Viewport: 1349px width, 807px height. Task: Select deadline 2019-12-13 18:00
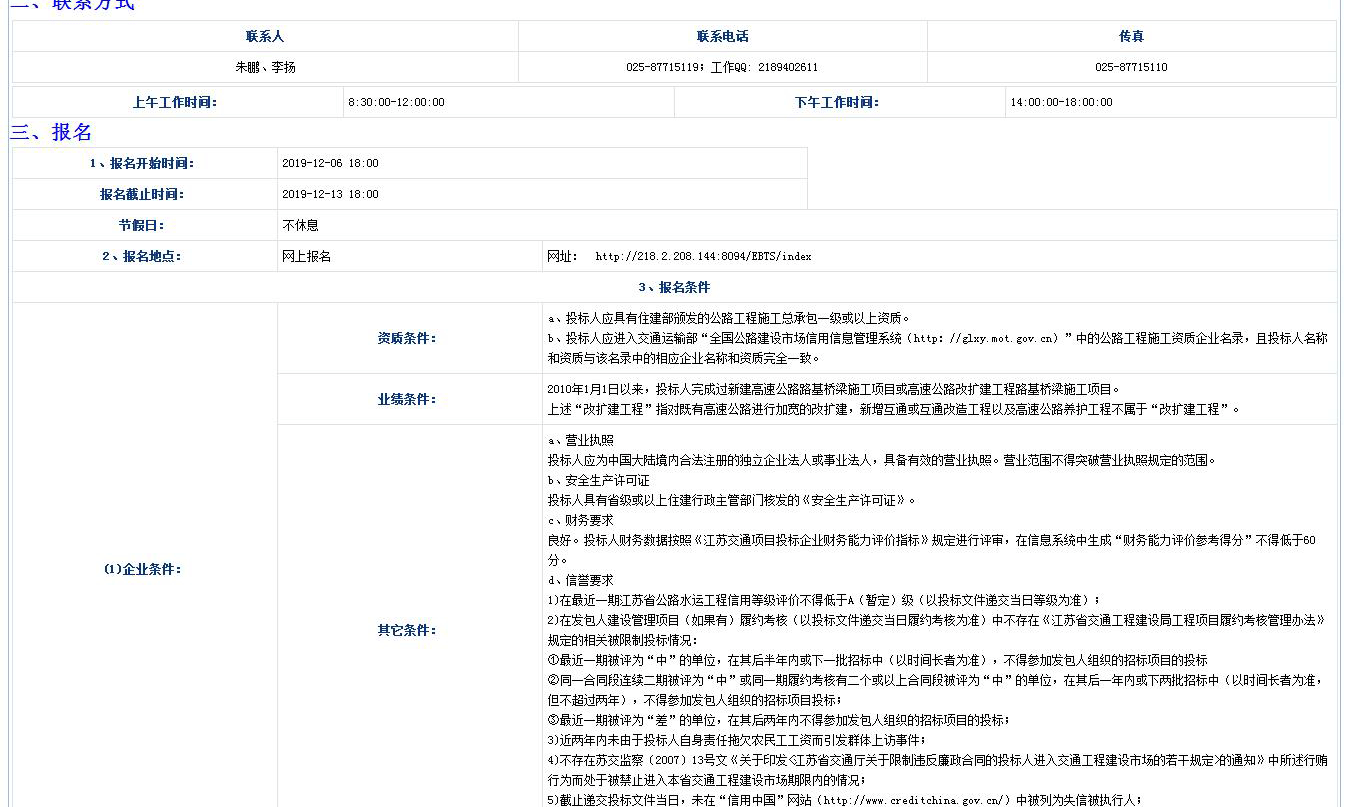click(330, 194)
